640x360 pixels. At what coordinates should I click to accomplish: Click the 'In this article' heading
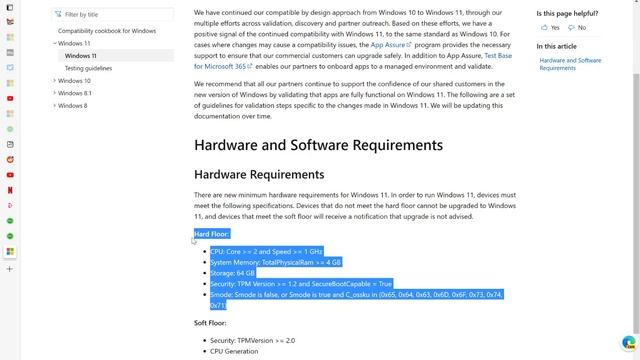point(556,46)
